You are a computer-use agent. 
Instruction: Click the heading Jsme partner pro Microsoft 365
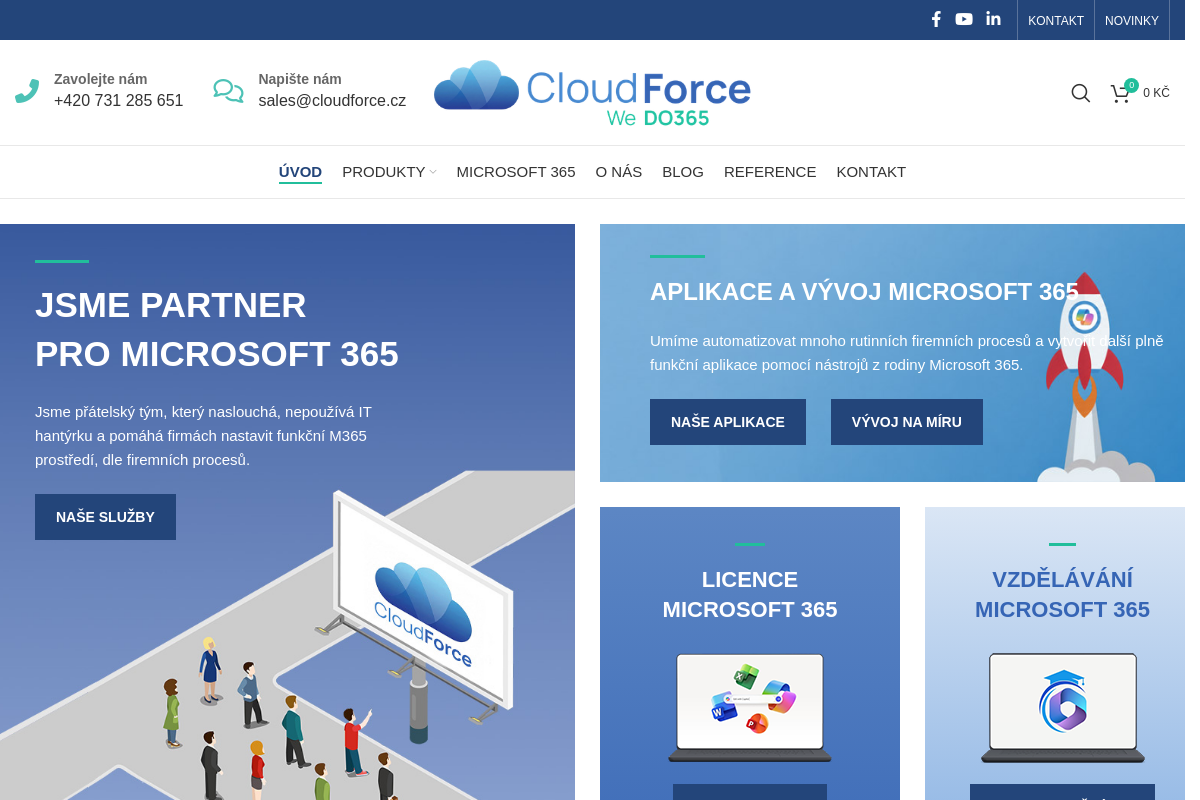tap(217, 329)
